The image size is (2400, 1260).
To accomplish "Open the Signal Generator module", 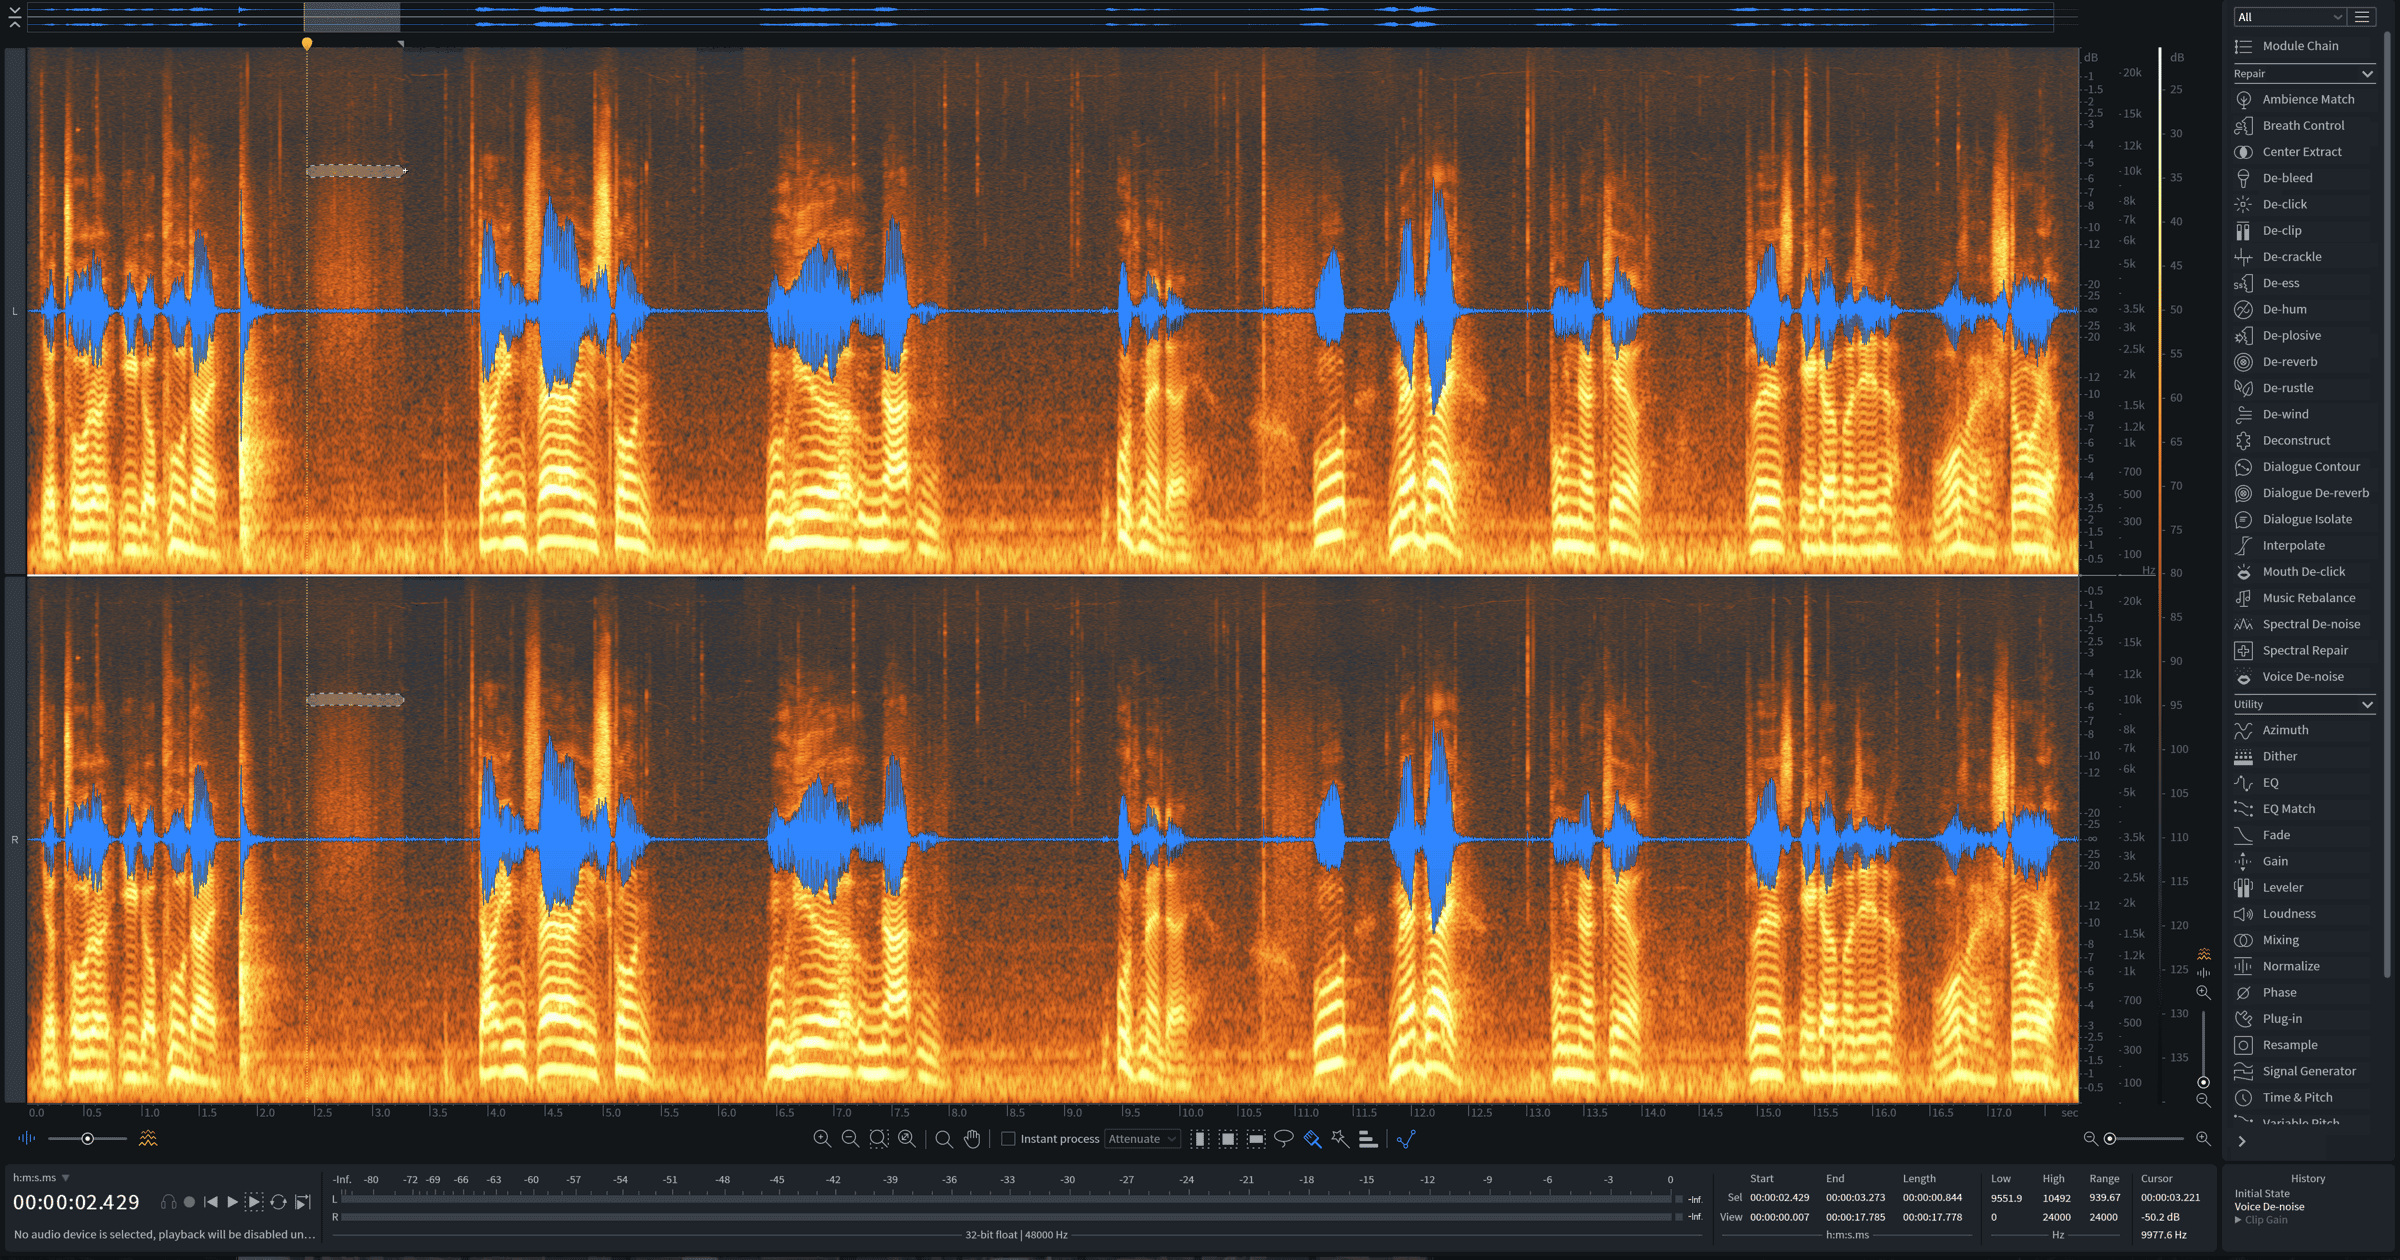I will tap(2303, 1071).
